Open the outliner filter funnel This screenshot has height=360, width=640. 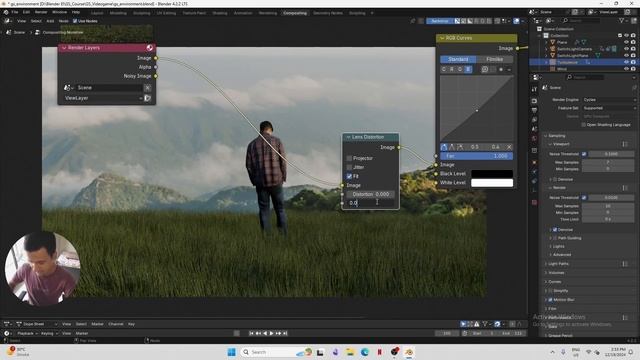click(x=622, y=20)
